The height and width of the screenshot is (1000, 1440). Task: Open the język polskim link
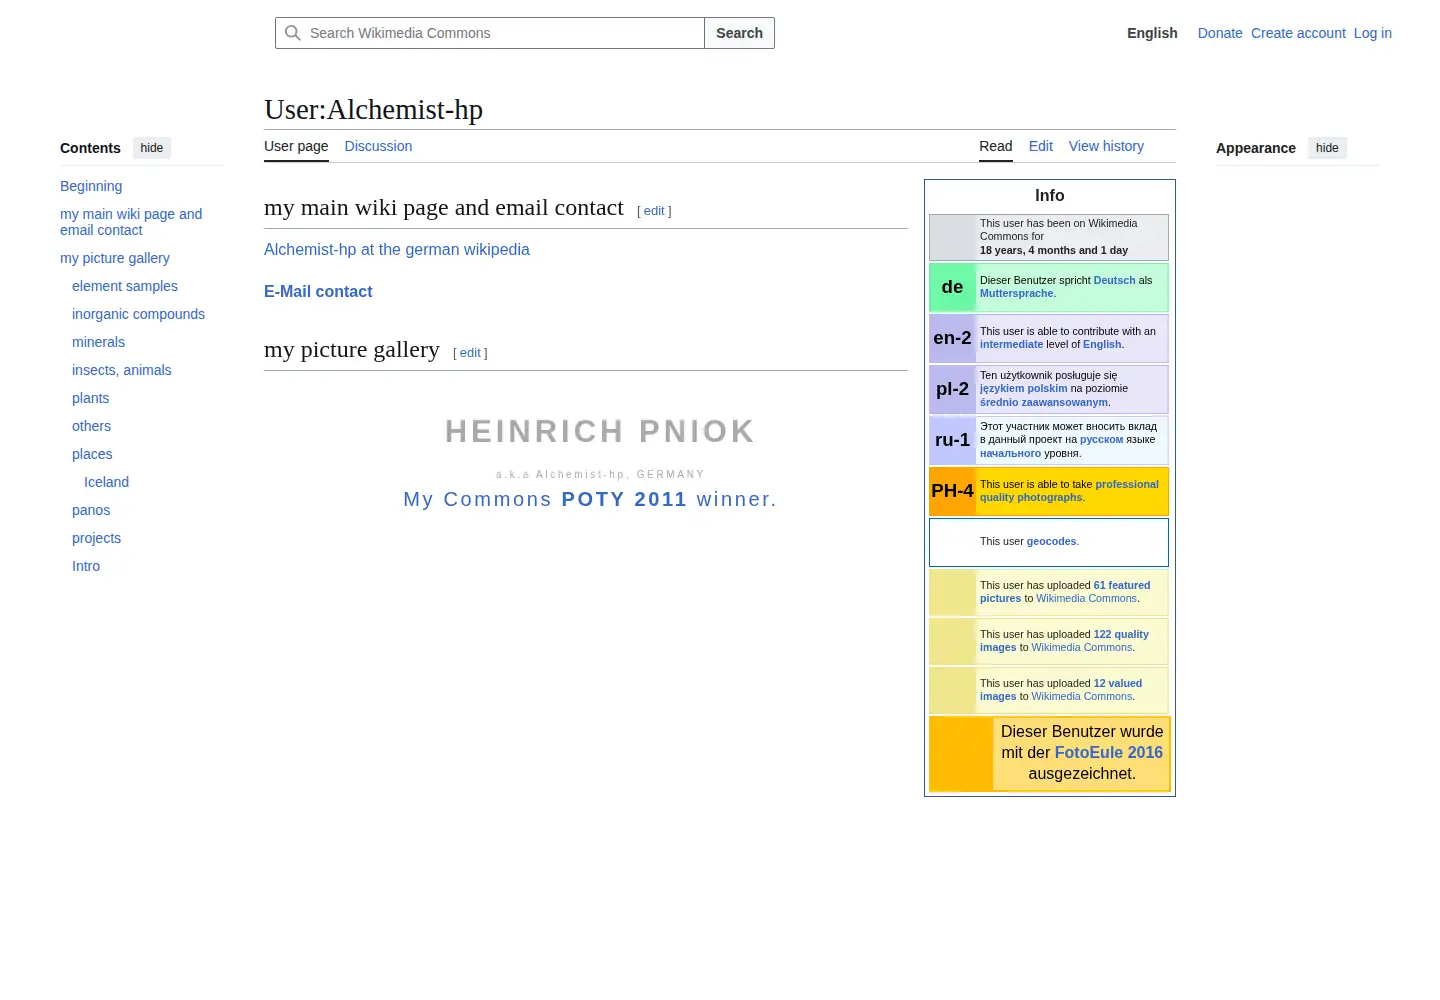pos(1023,389)
